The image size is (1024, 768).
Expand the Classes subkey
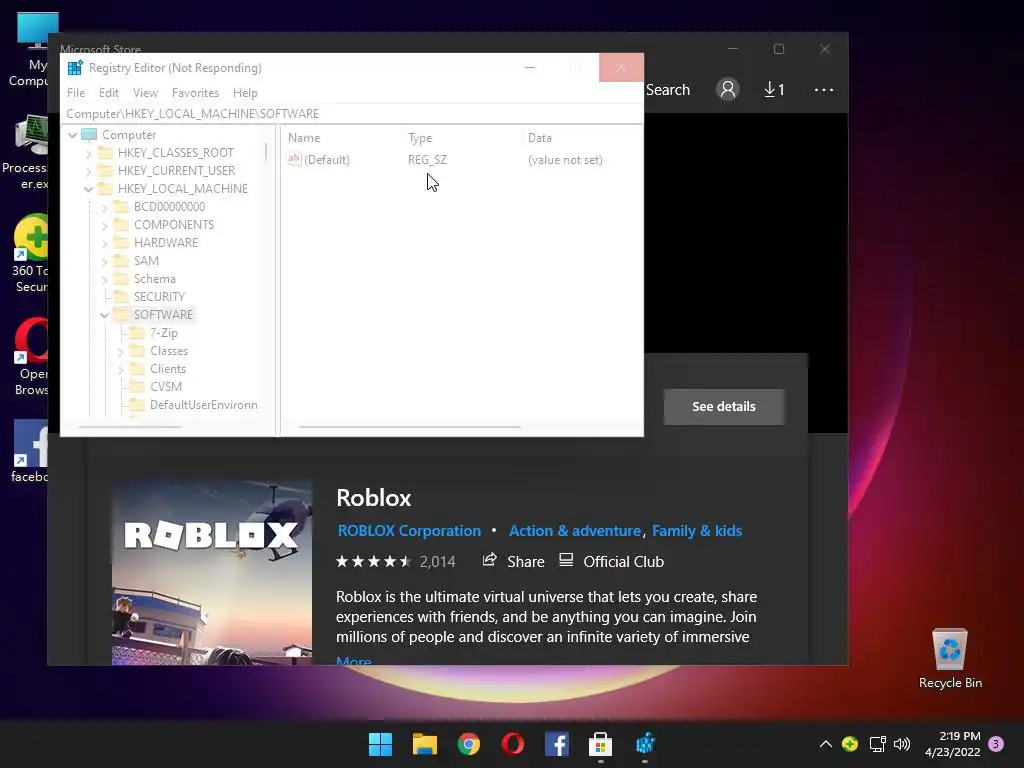pyautogui.click(x=121, y=351)
